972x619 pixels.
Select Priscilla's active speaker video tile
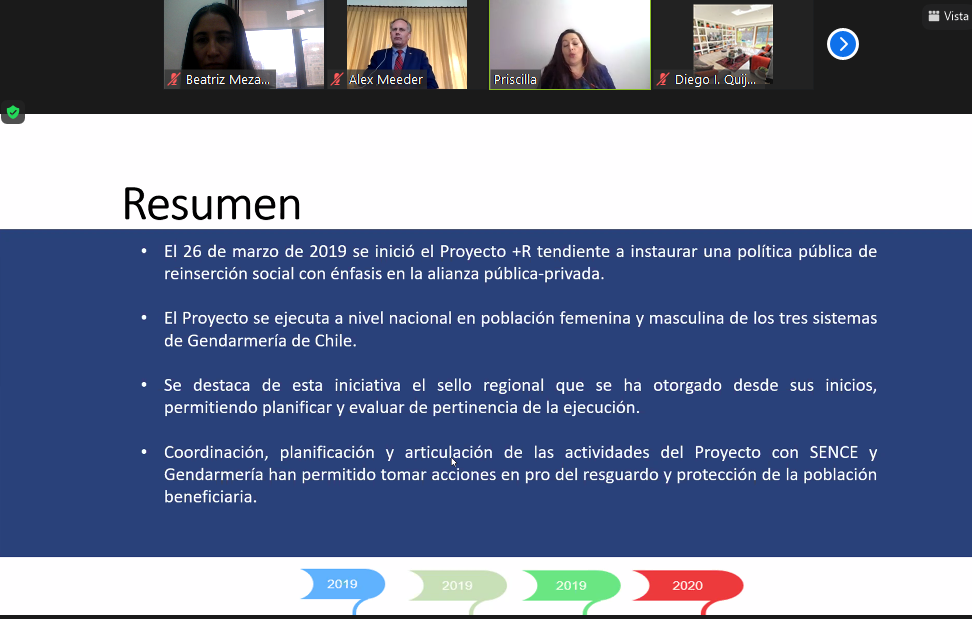click(569, 38)
